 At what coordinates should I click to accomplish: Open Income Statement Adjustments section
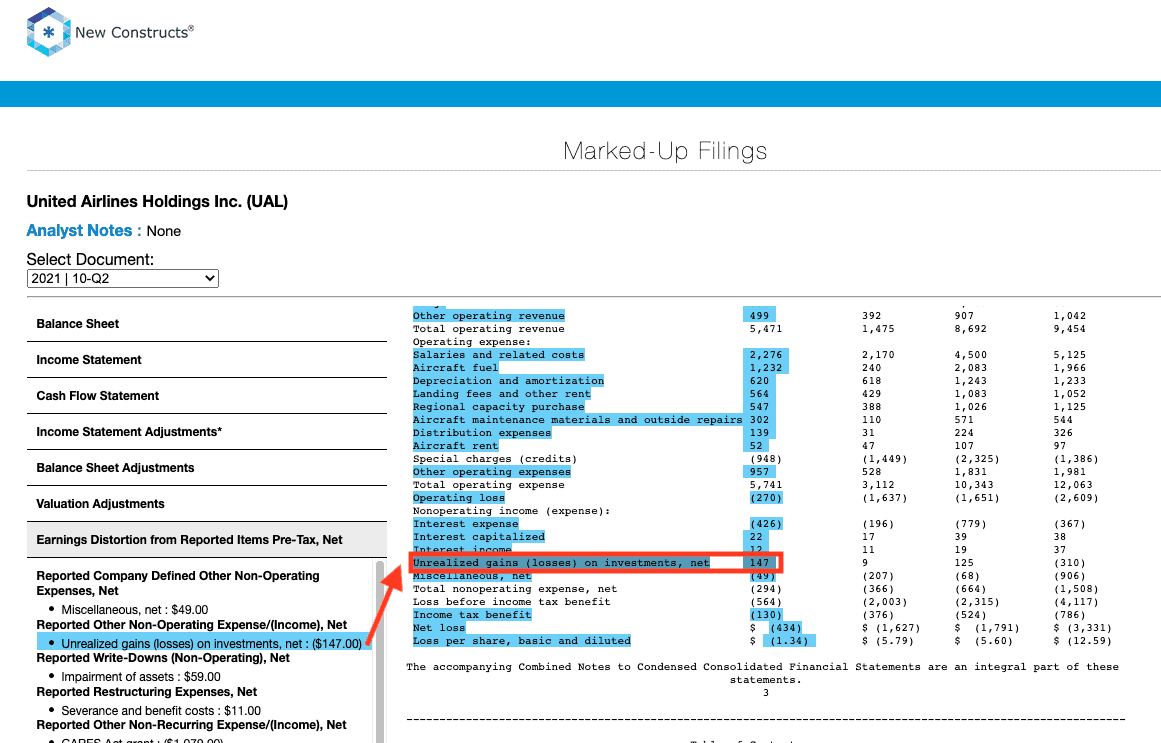[207, 432]
